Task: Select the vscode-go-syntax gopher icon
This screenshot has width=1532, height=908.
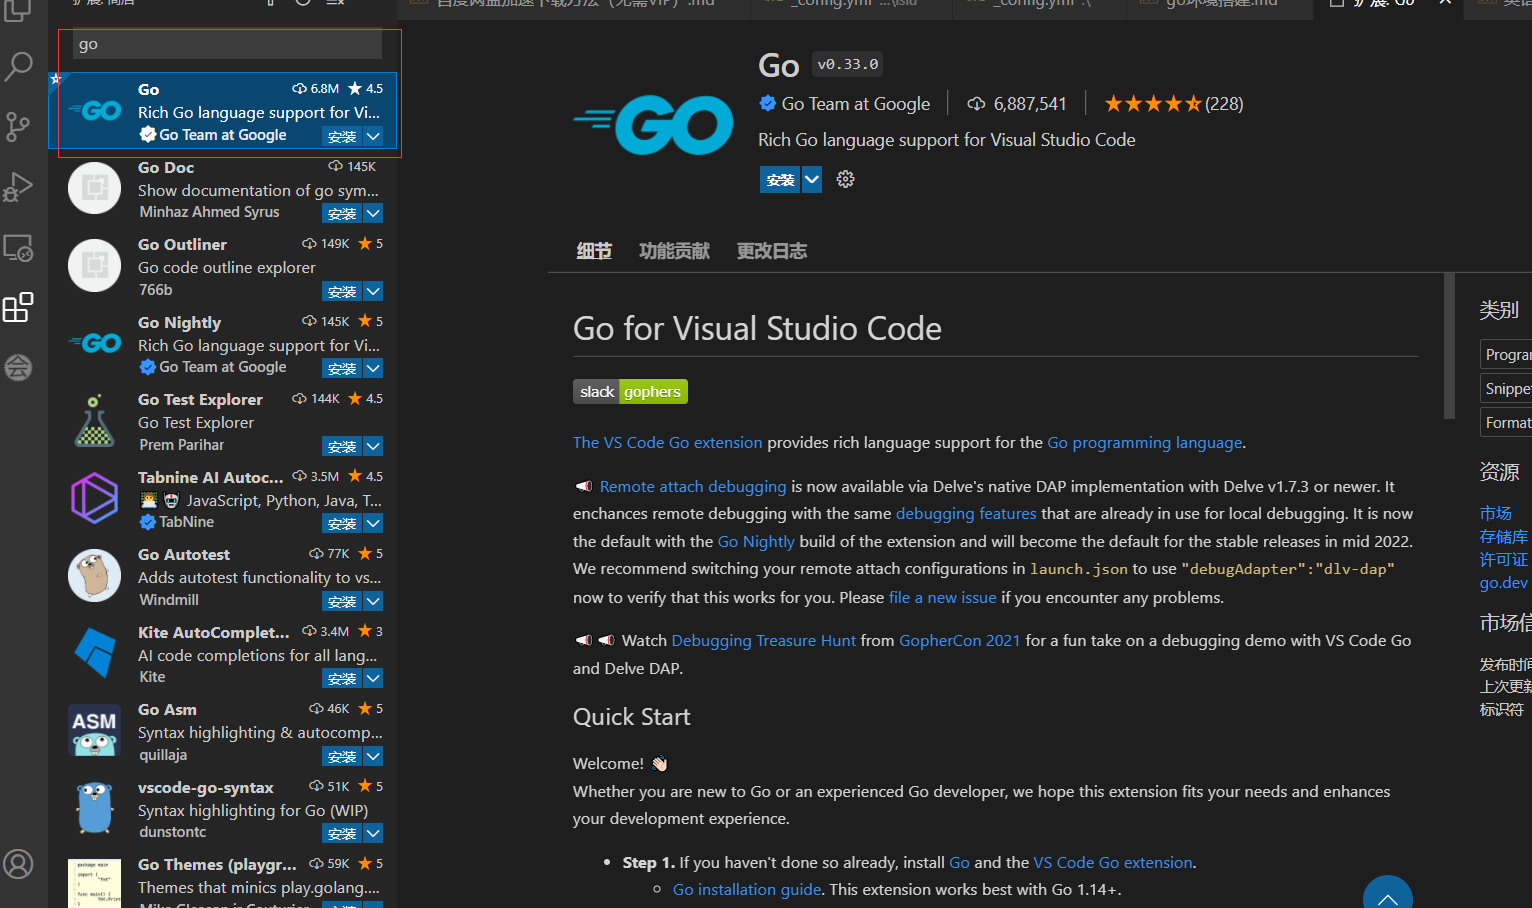Action: click(94, 808)
